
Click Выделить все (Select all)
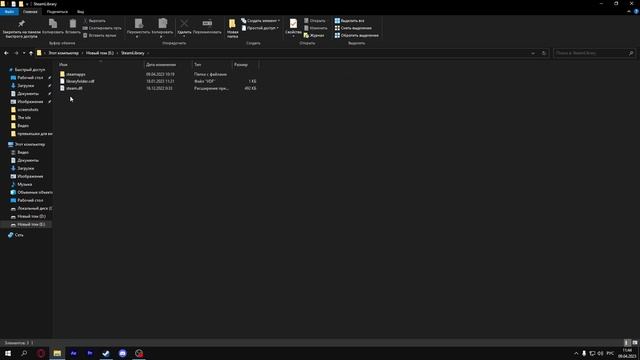click(349, 21)
